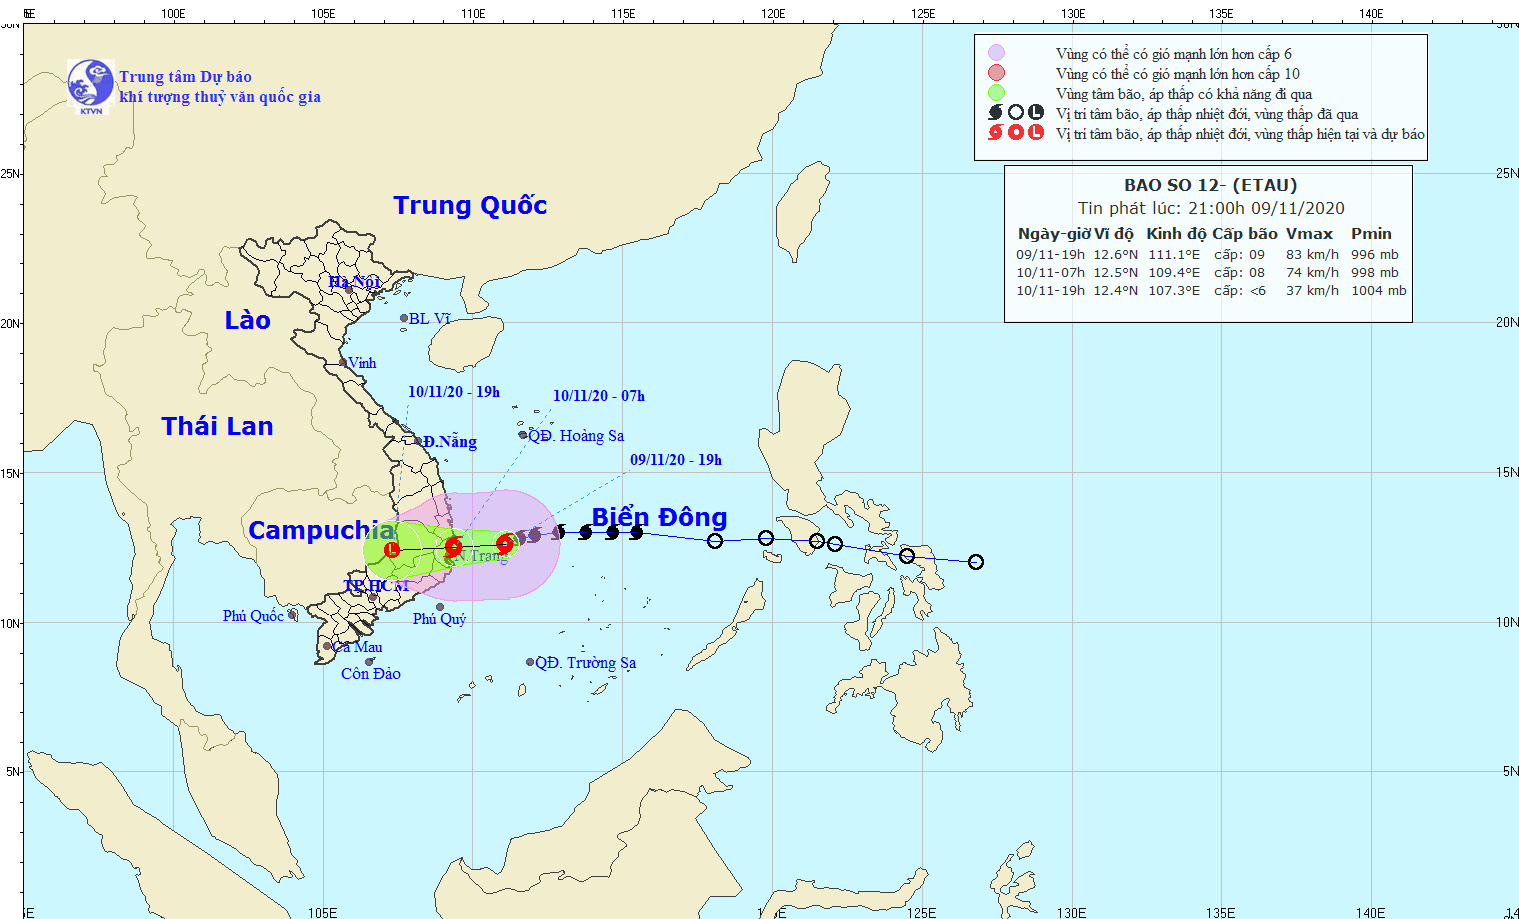Click the 'Thái Lan' country label
The height and width of the screenshot is (919, 1519).
pyautogui.click(x=217, y=426)
